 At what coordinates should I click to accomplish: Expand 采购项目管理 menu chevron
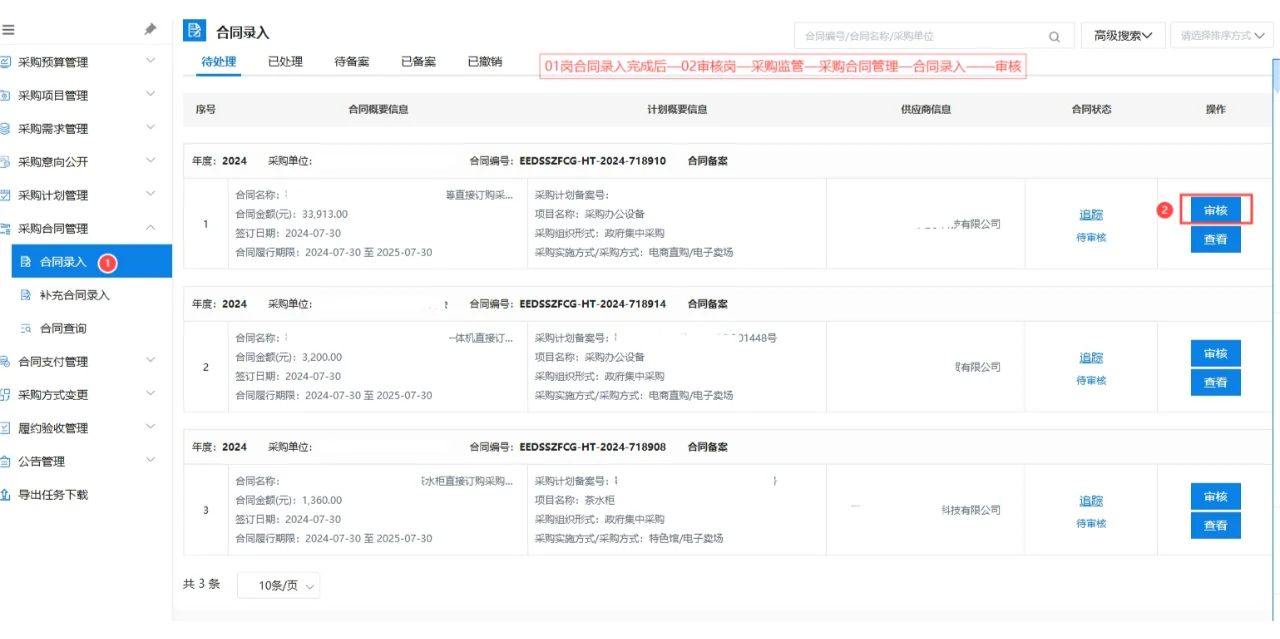(151, 94)
